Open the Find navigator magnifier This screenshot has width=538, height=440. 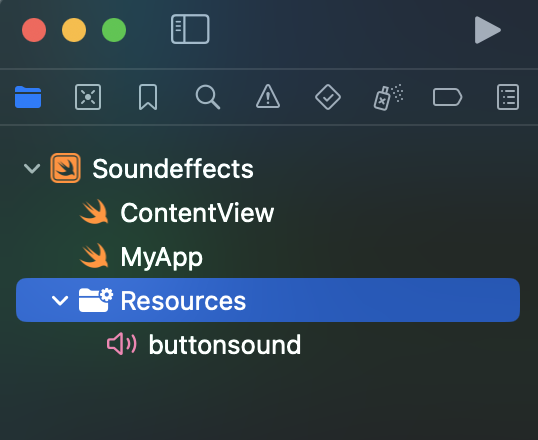click(x=208, y=97)
